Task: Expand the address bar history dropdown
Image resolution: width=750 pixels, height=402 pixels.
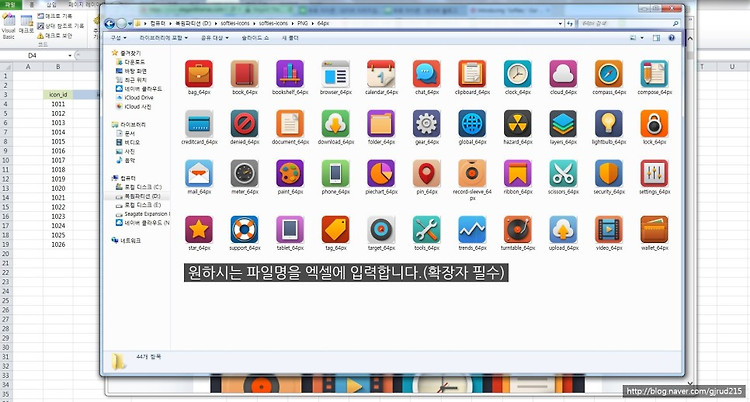Action: tap(560, 23)
